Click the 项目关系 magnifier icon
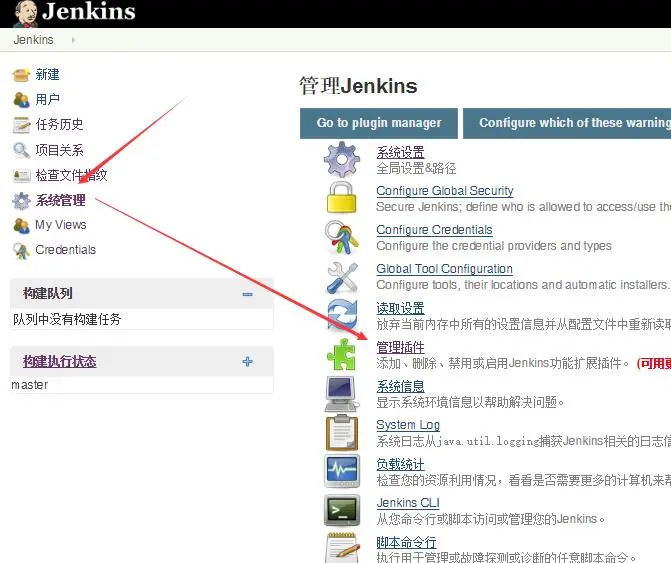The height and width of the screenshot is (563, 671). point(21,150)
